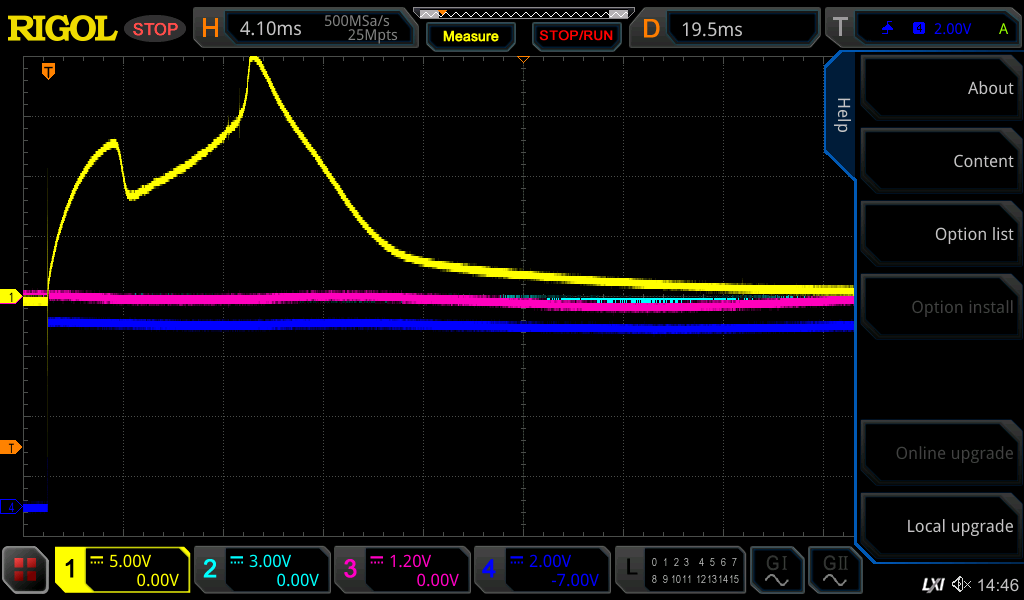Viewport: 1024px width, 600px height.
Task: Click the waveform memory overview bar
Action: (522, 14)
